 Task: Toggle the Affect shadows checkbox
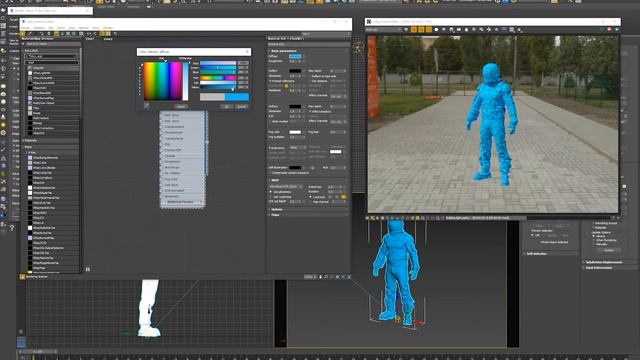click(x=310, y=111)
